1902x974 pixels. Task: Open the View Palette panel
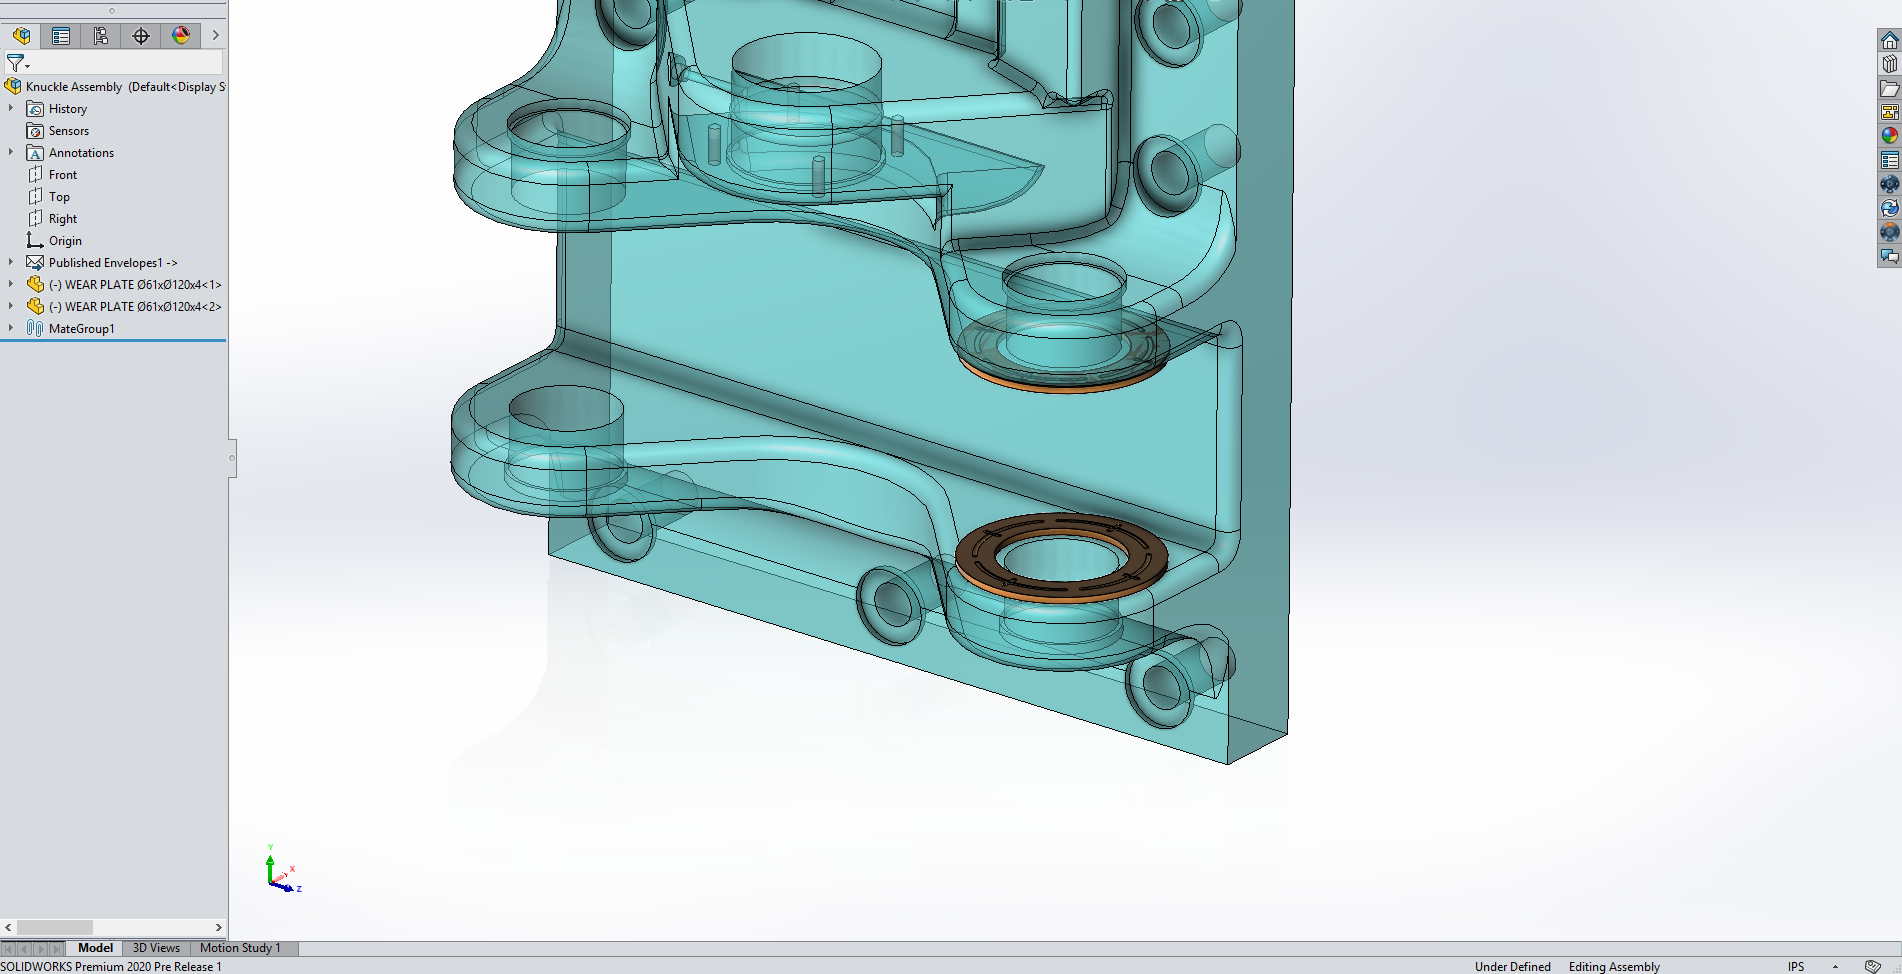[x=1890, y=112]
